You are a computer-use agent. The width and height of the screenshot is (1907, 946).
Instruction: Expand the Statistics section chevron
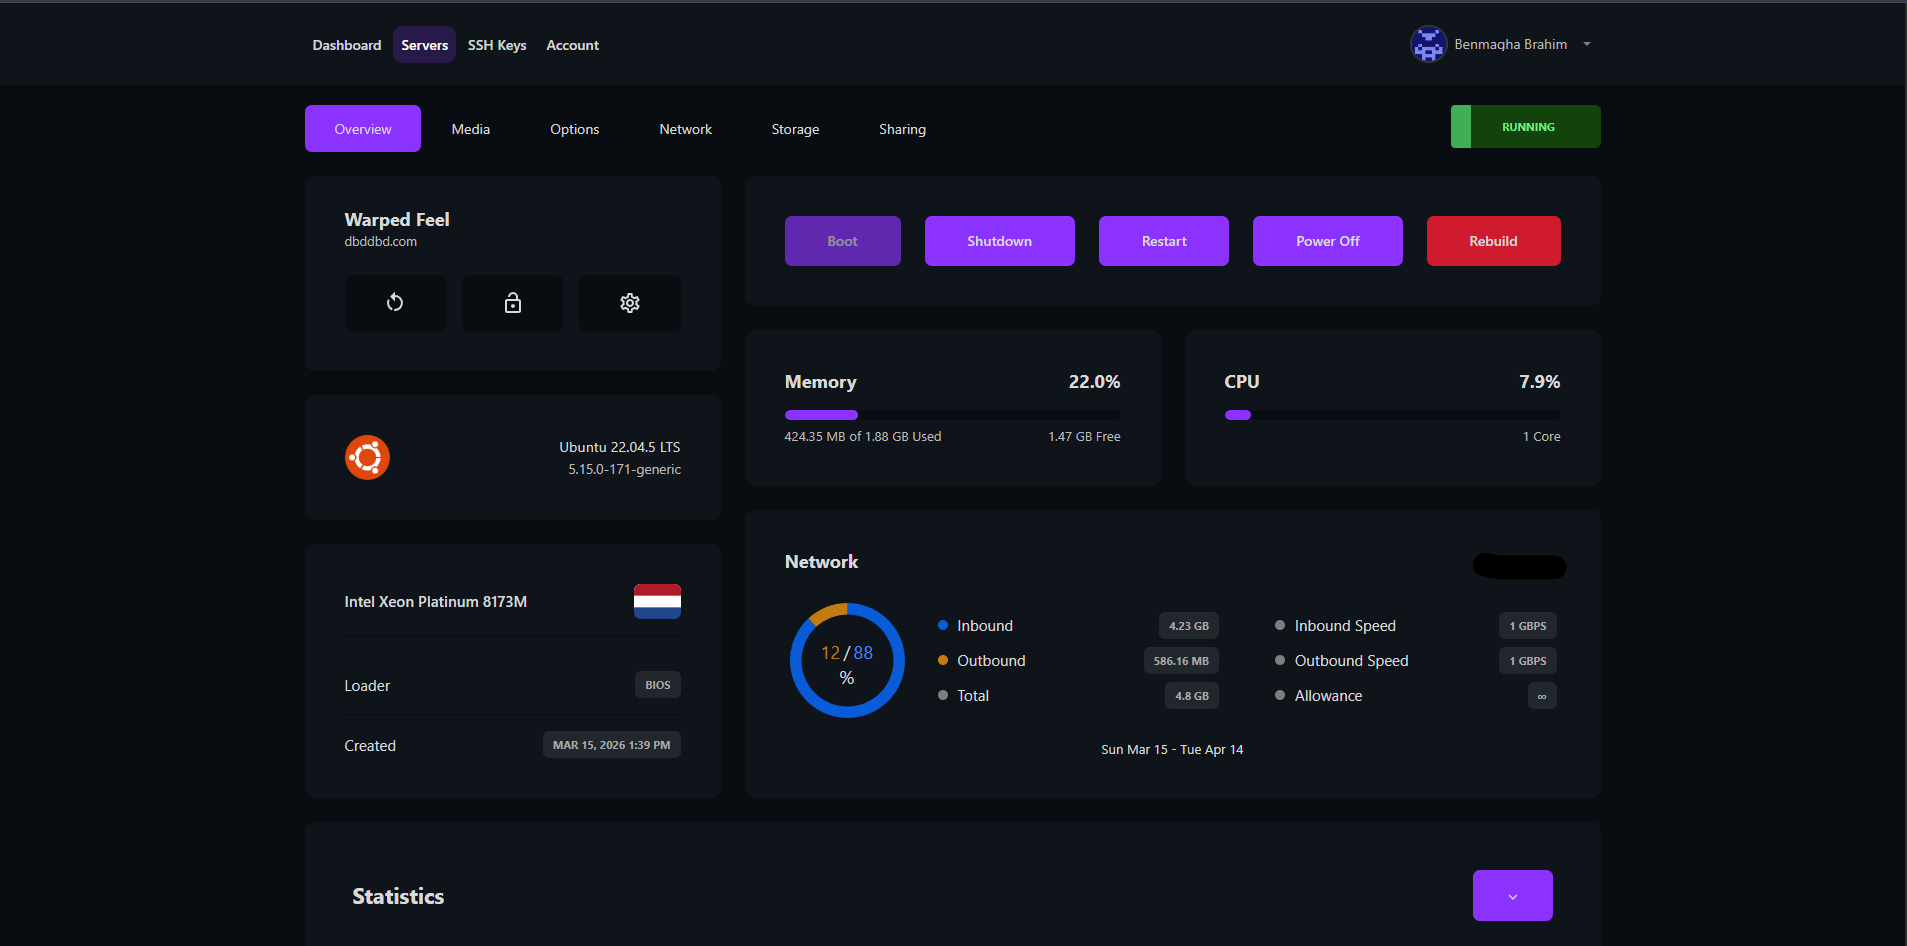[1512, 895]
